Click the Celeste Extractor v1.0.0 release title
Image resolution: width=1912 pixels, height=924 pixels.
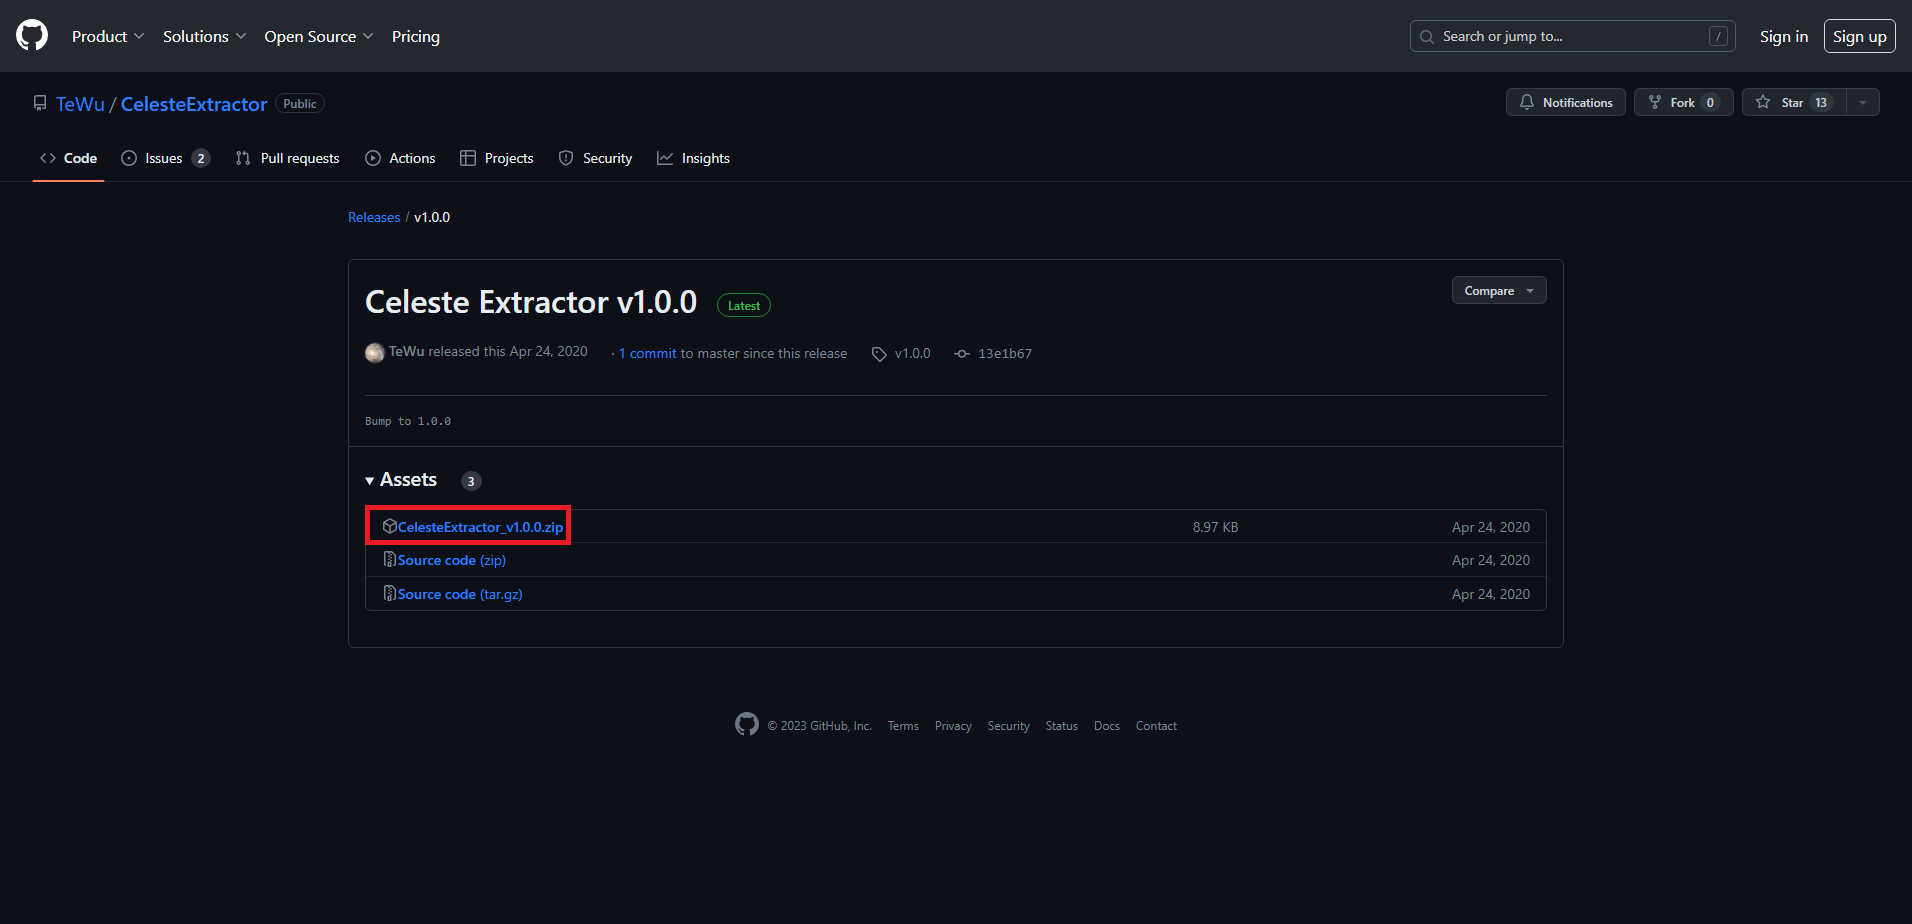[531, 302]
